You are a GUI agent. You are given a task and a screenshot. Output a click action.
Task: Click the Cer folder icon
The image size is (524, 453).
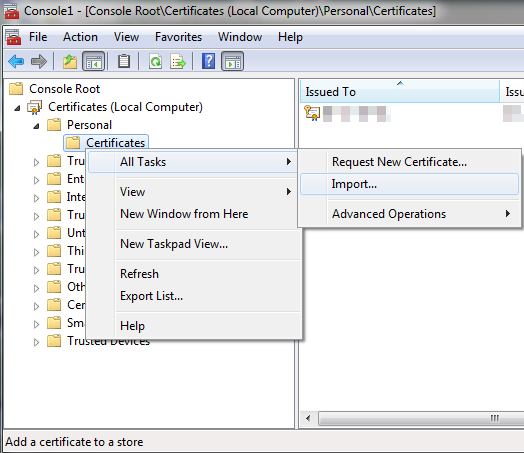[x=54, y=305]
